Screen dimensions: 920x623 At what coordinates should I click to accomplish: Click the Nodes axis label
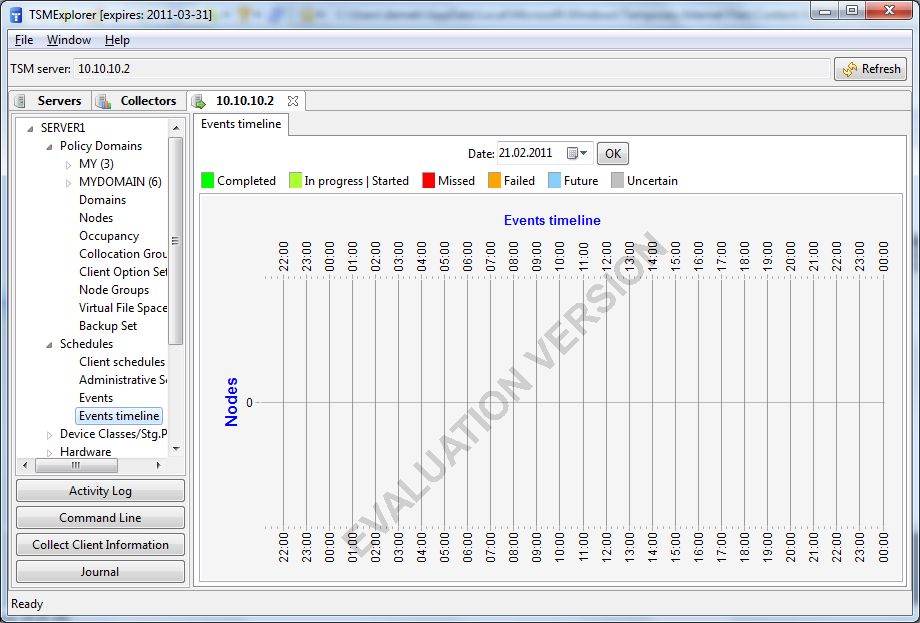[x=232, y=402]
